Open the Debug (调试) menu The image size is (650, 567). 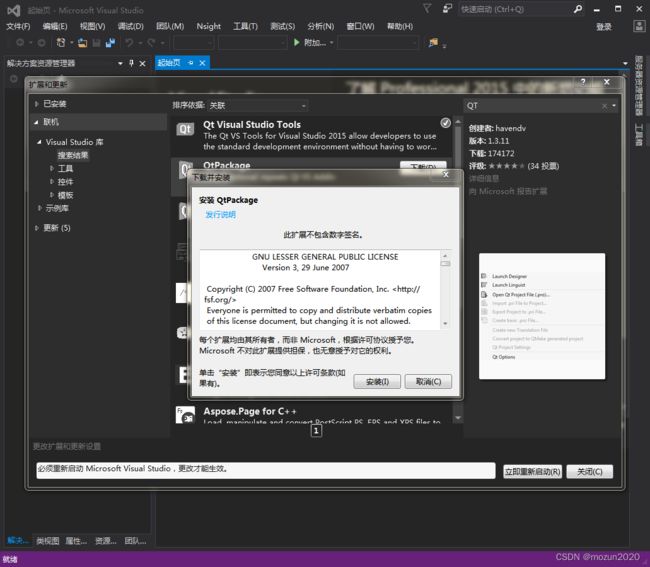131,27
